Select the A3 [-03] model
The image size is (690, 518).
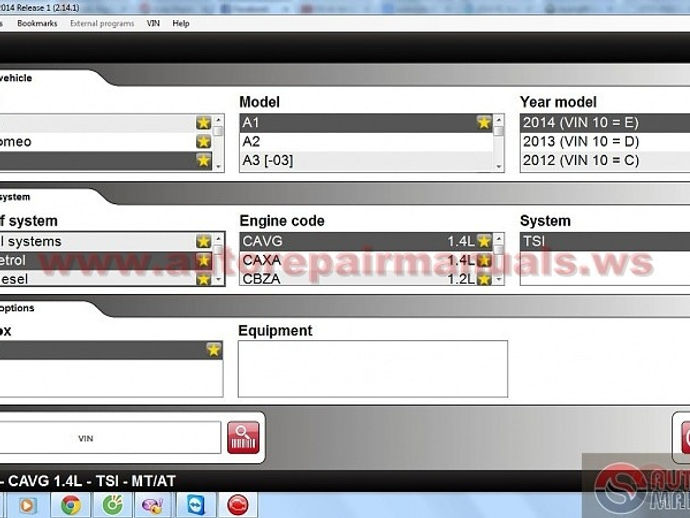tap(366, 161)
